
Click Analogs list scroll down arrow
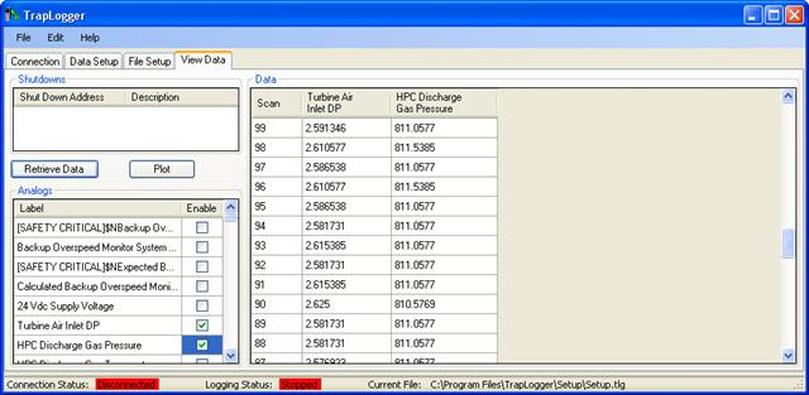pos(231,356)
